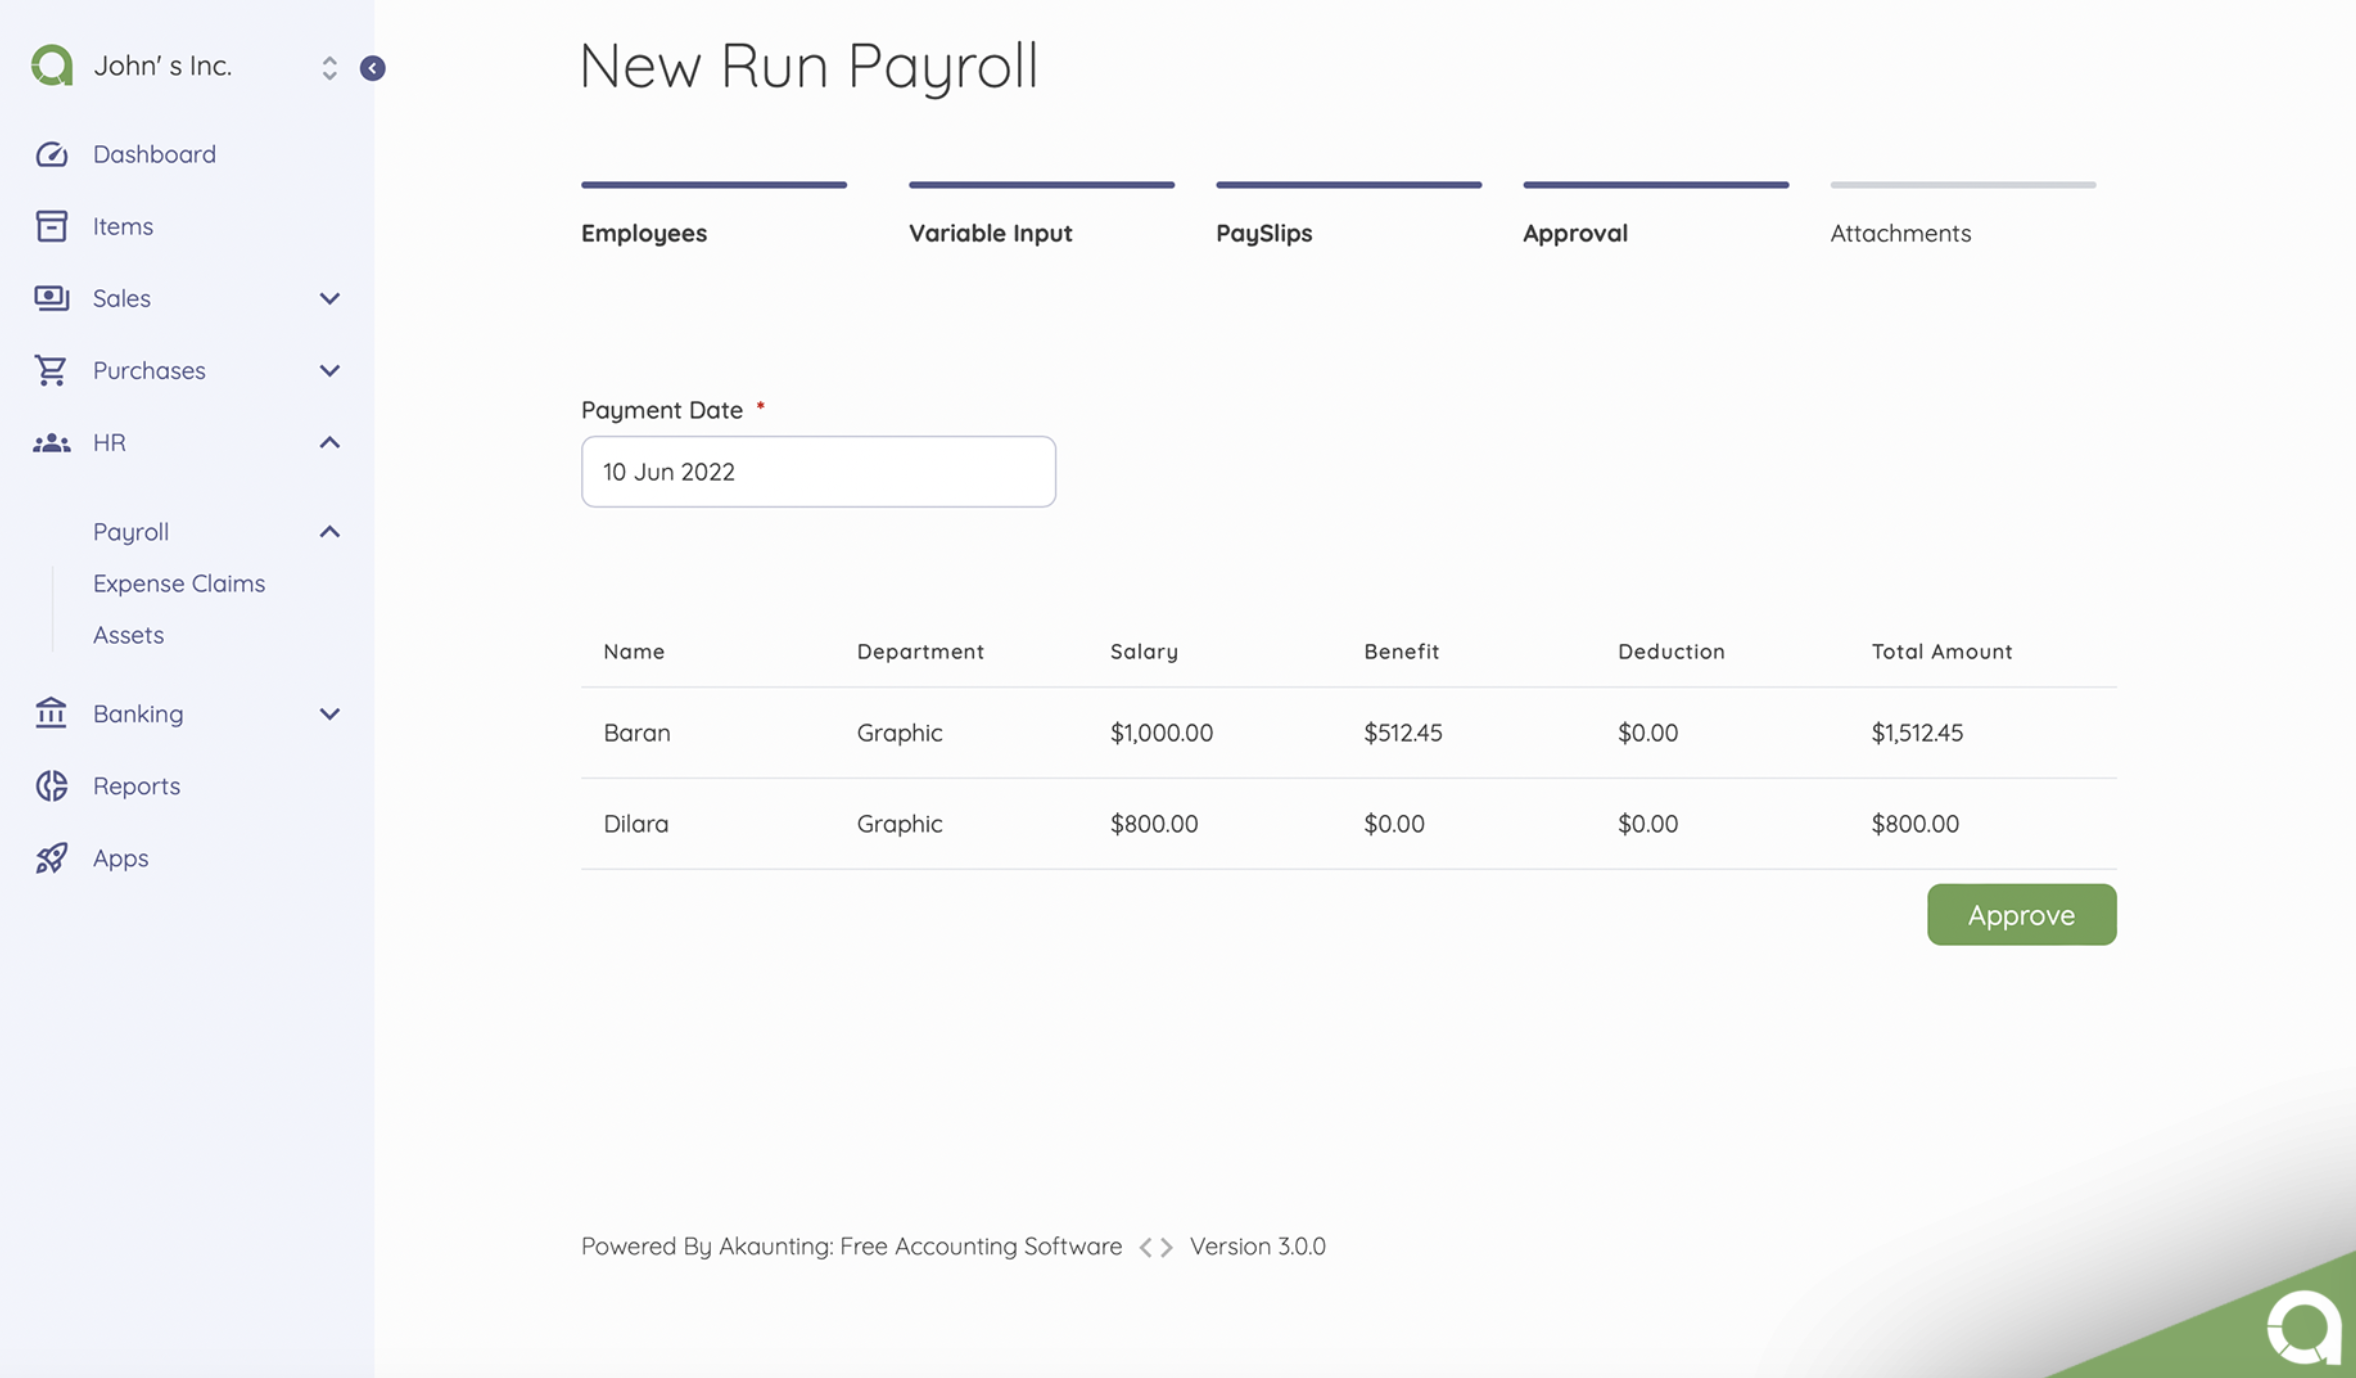Viewport: 2356px width, 1378px height.
Task: Collapse the HR section chevron
Action: [x=328, y=443]
